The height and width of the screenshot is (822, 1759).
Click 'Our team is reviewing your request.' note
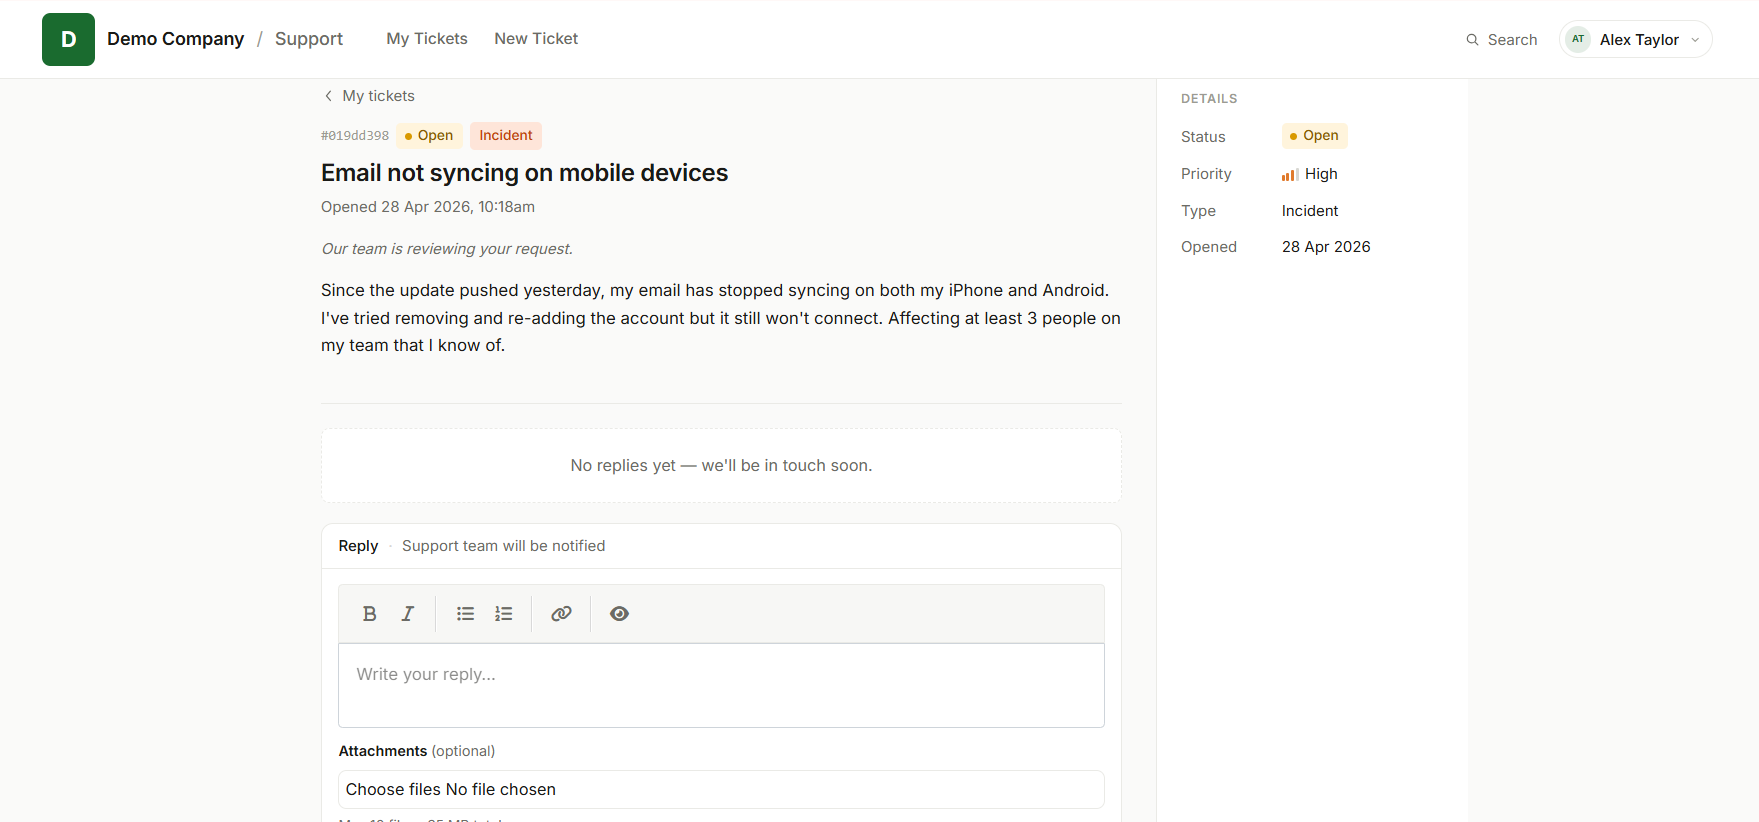[447, 249]
